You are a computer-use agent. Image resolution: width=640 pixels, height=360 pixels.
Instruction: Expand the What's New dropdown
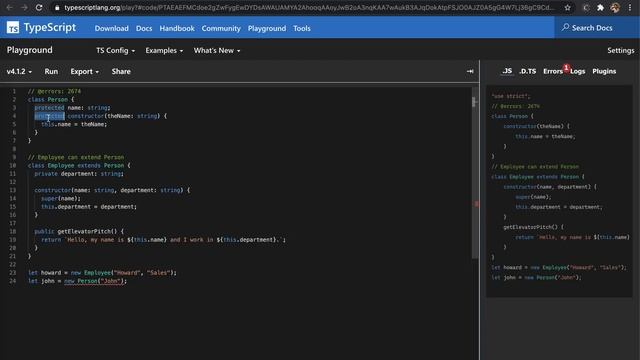pyautogui.click(x=217, y=50)
